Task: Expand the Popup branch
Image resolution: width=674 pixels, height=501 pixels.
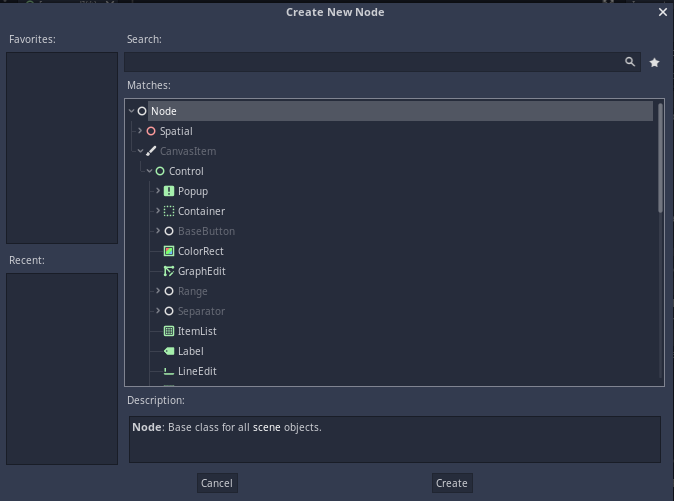Action: 158,191
